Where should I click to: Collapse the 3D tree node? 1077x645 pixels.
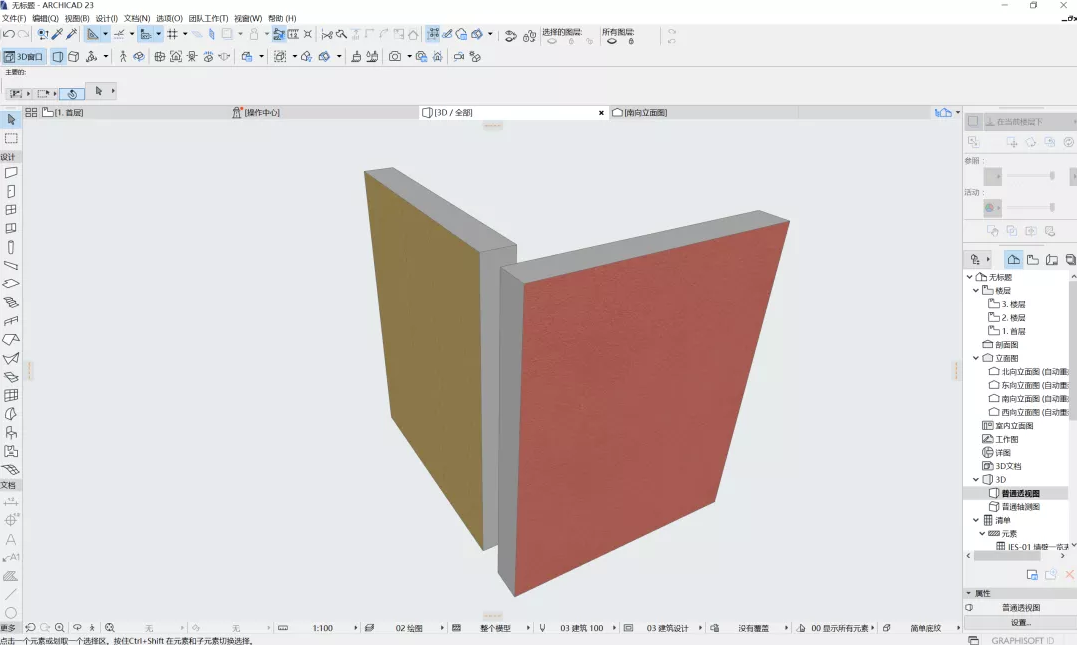976,479
